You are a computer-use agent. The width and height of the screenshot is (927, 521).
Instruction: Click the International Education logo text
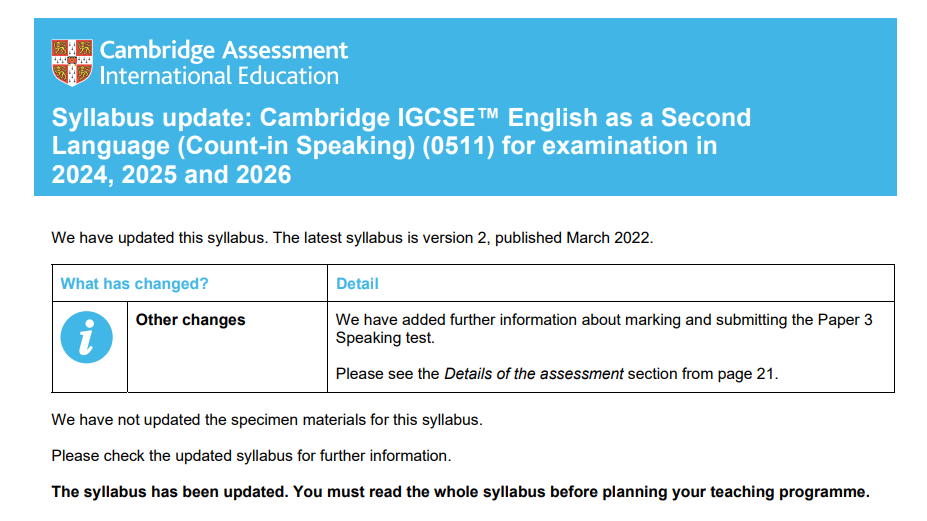click(219, 76)
